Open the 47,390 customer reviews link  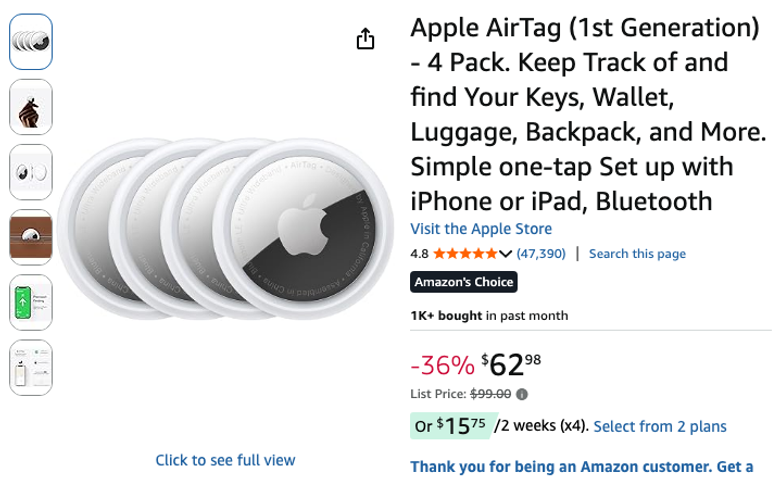pyautogui.click(x=541, y=254)
